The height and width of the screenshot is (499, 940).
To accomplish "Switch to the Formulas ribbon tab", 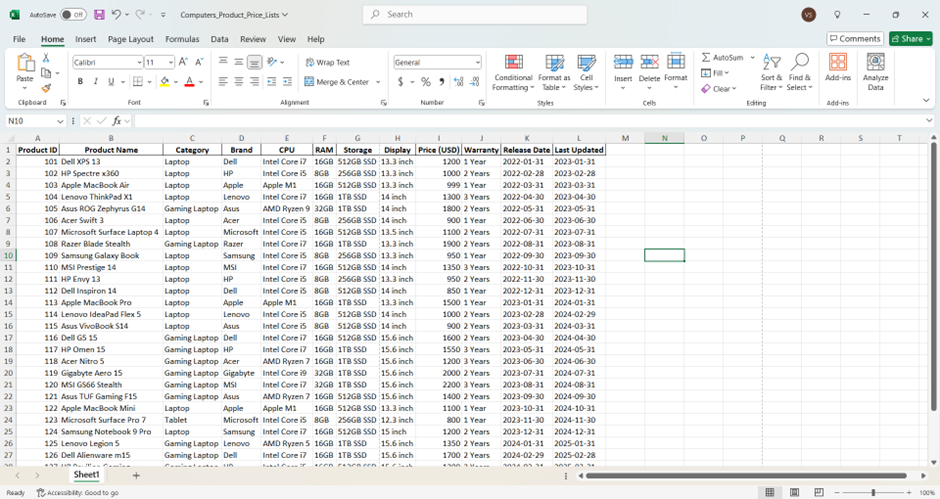I will point(182,39).
